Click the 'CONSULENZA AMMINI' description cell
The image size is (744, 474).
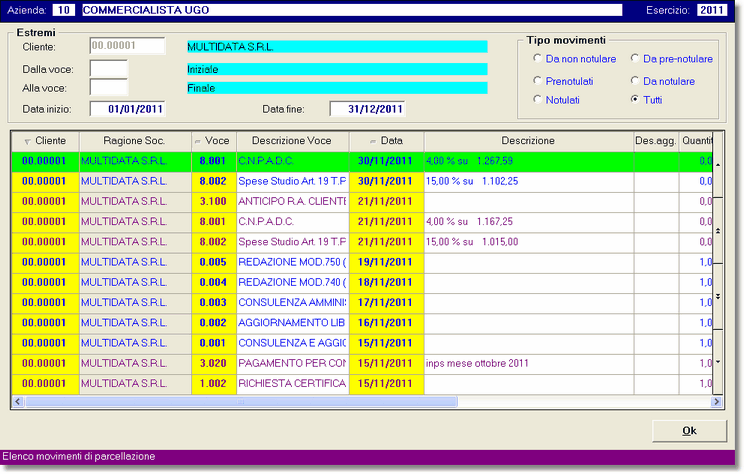click(x=293, y=303)
